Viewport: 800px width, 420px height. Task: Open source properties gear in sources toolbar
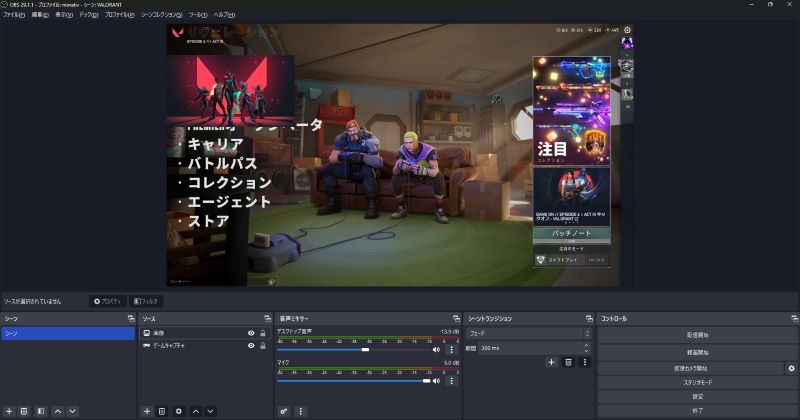pos(179,411)
